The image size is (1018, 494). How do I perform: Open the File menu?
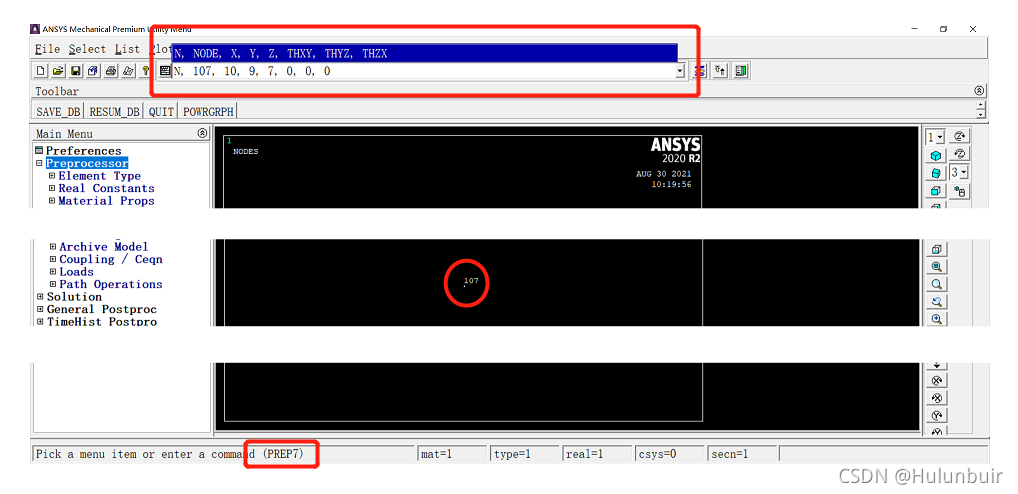point(47,49)
